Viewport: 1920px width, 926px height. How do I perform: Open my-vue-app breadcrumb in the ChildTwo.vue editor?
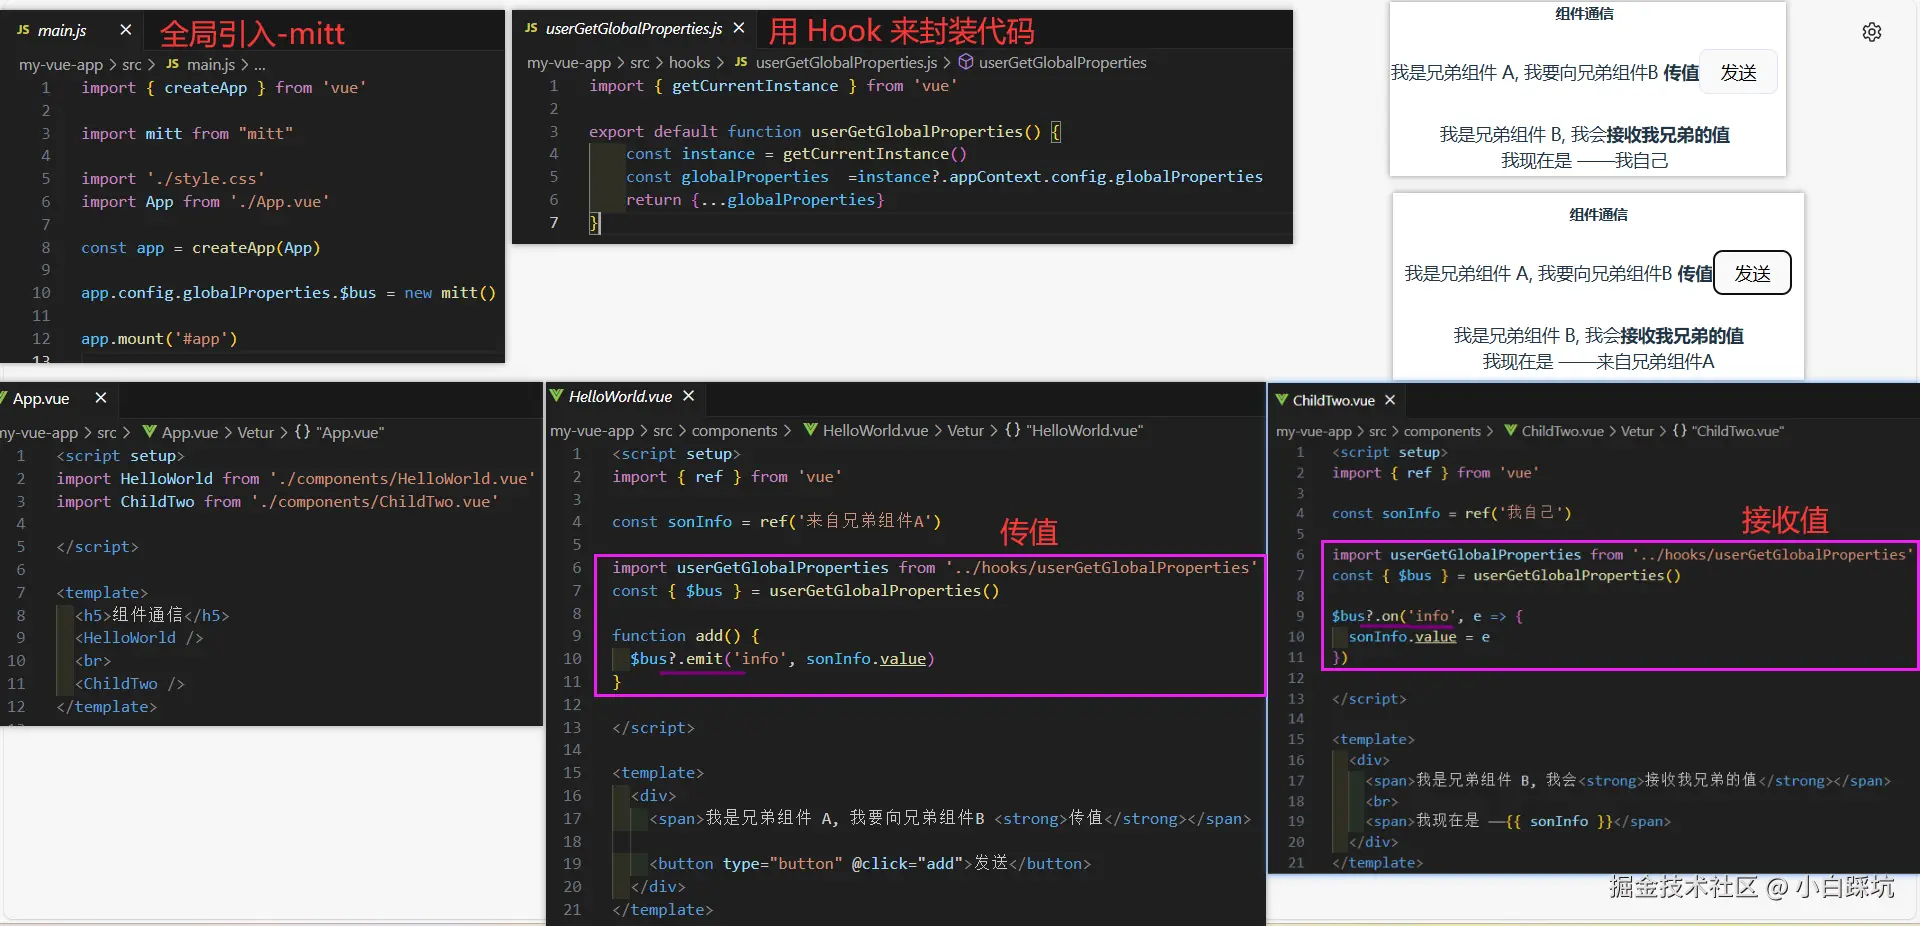point(1313,431)
